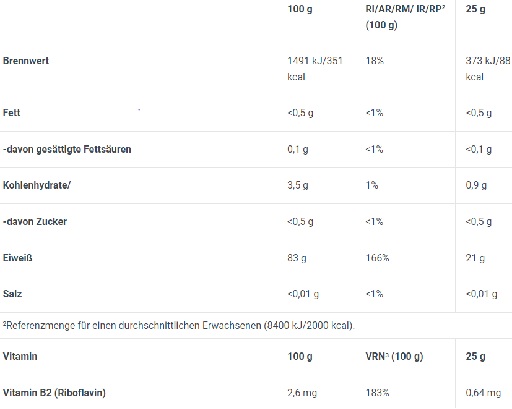Select the Eiweiß row label
Screen dimensions: 512x409
[x=18, y=258]
